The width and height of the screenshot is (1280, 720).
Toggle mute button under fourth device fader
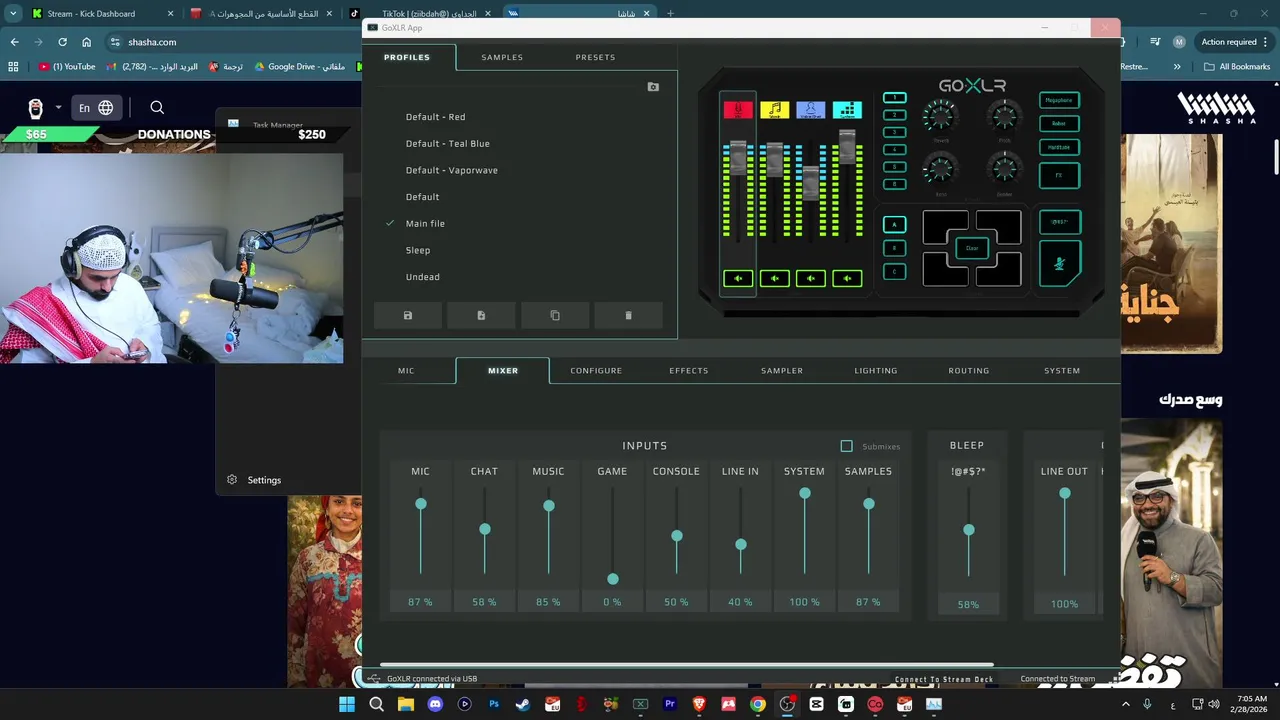(x=847, y=279)
